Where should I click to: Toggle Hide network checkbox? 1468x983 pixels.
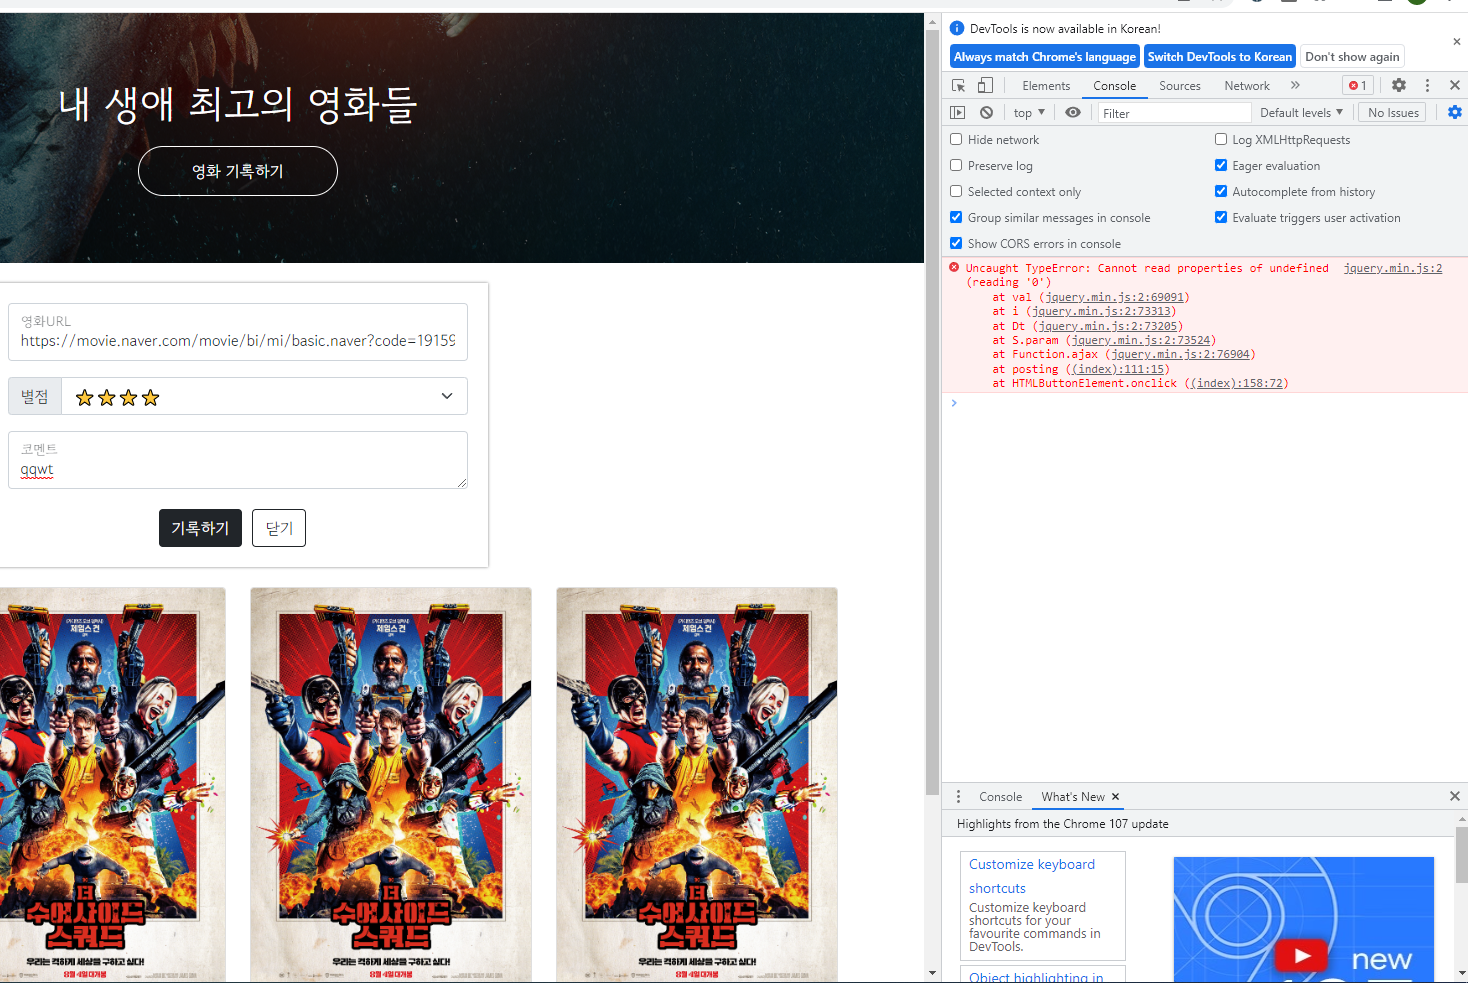(x=956, y=140)
